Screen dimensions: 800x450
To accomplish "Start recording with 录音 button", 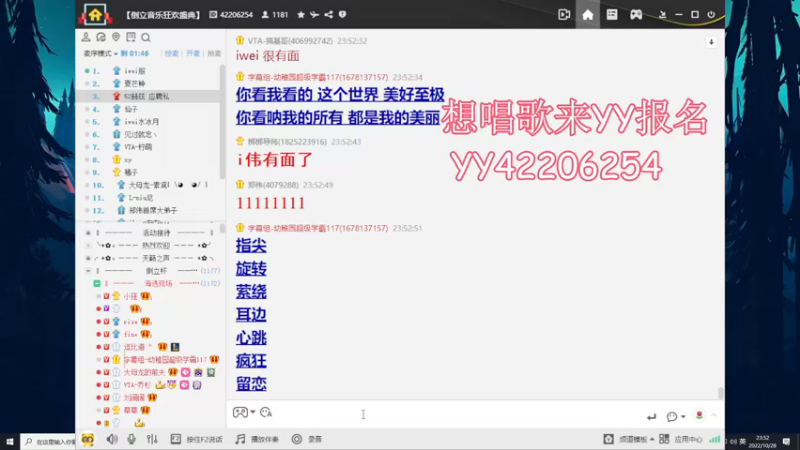I will [307, 439].
